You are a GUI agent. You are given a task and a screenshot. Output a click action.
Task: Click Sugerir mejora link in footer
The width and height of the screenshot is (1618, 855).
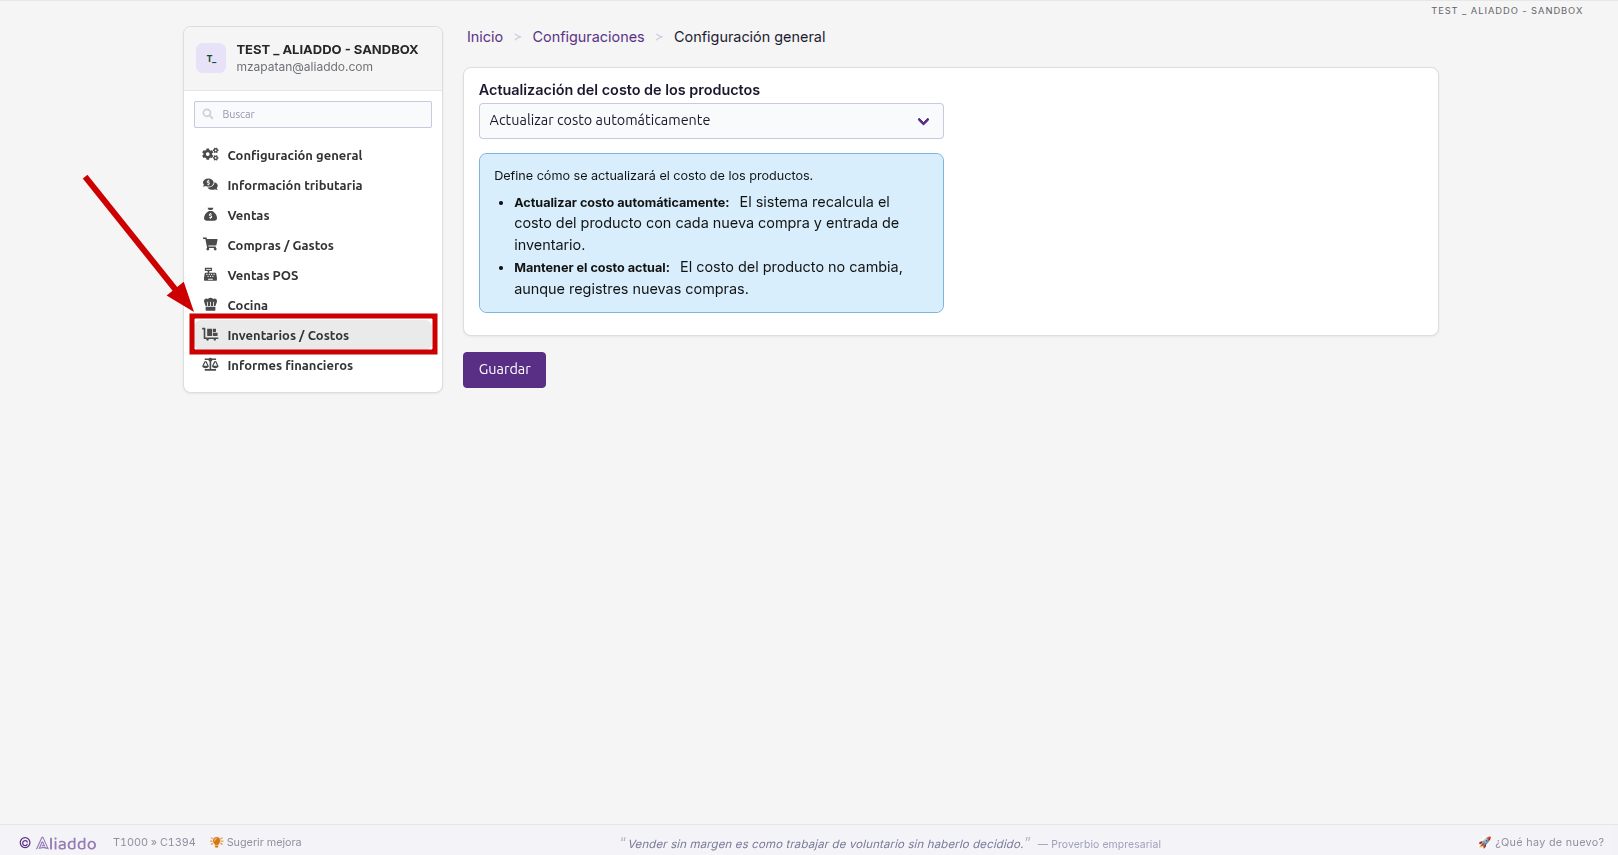264,842
